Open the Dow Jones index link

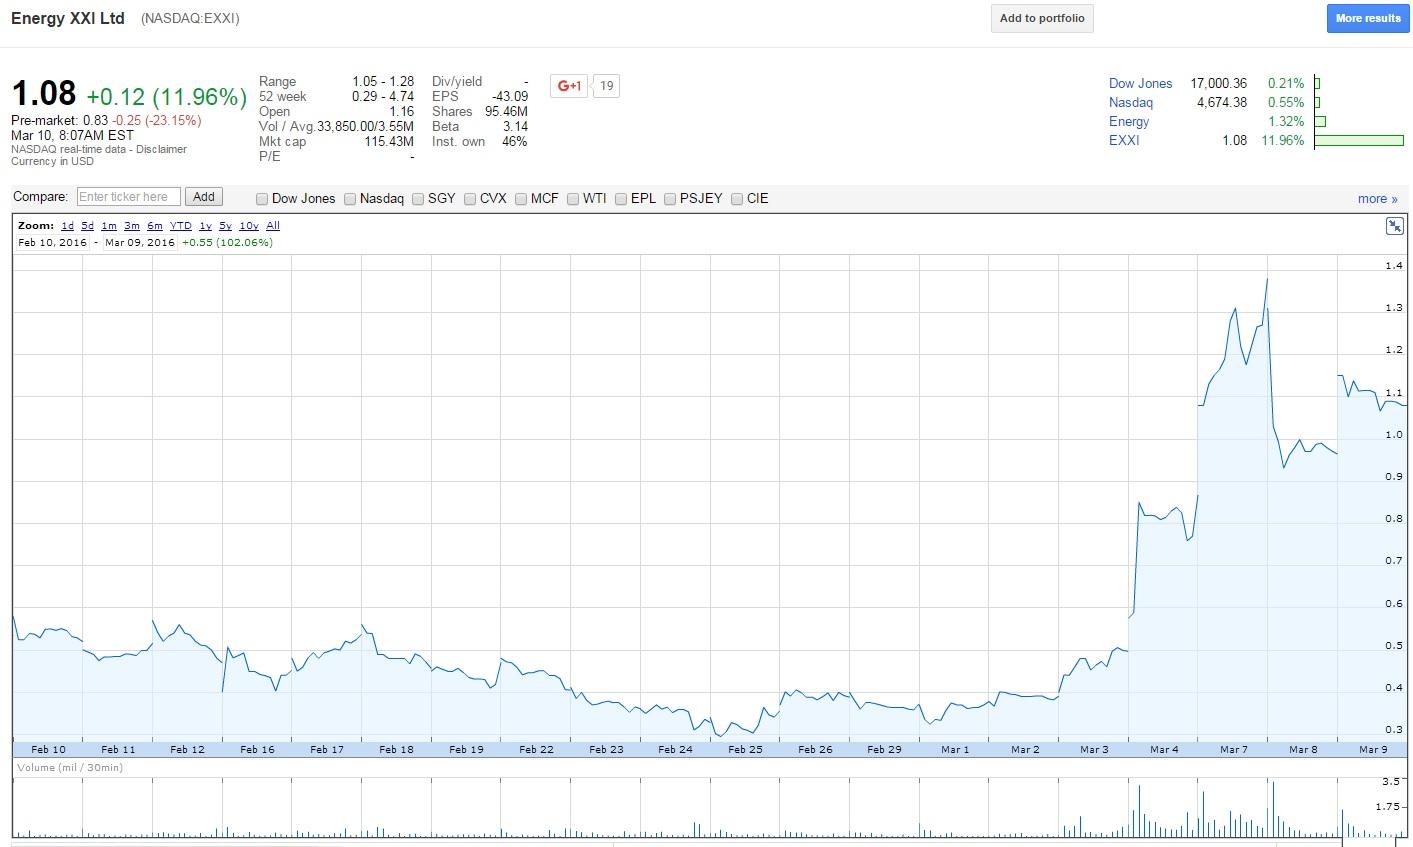(1140, 83)
